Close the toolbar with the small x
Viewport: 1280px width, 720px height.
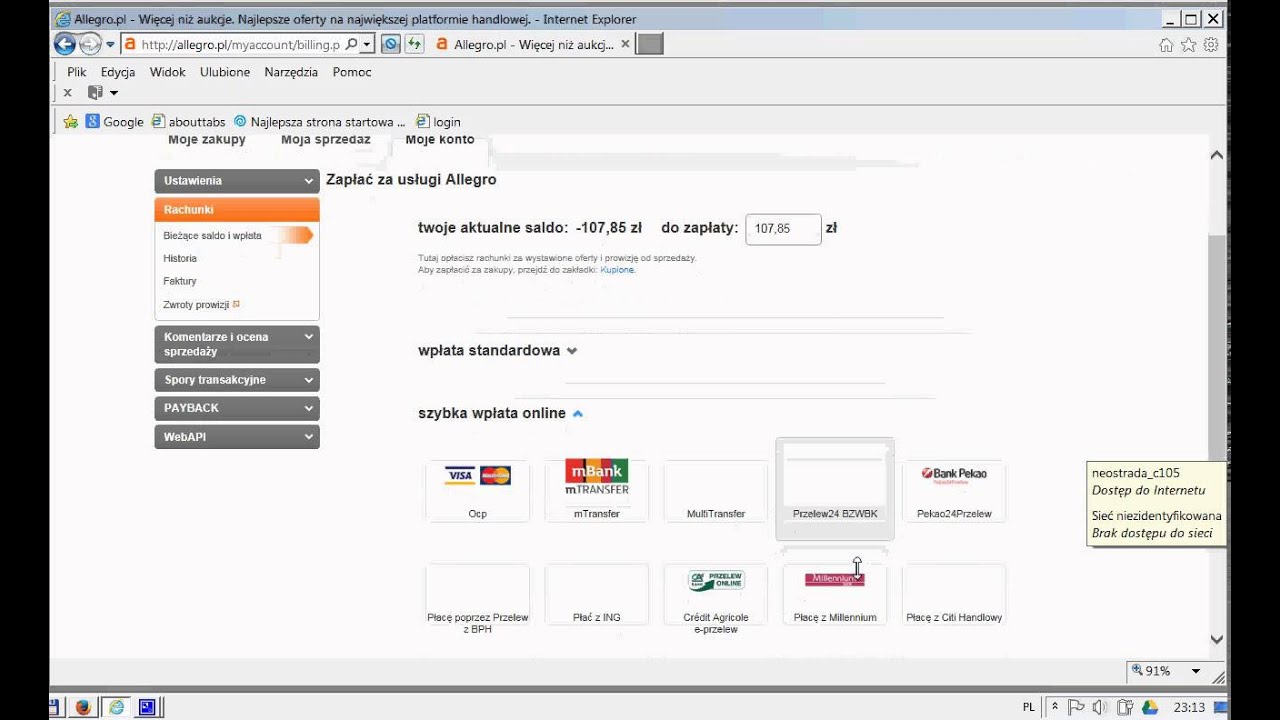tap(67, 92)
